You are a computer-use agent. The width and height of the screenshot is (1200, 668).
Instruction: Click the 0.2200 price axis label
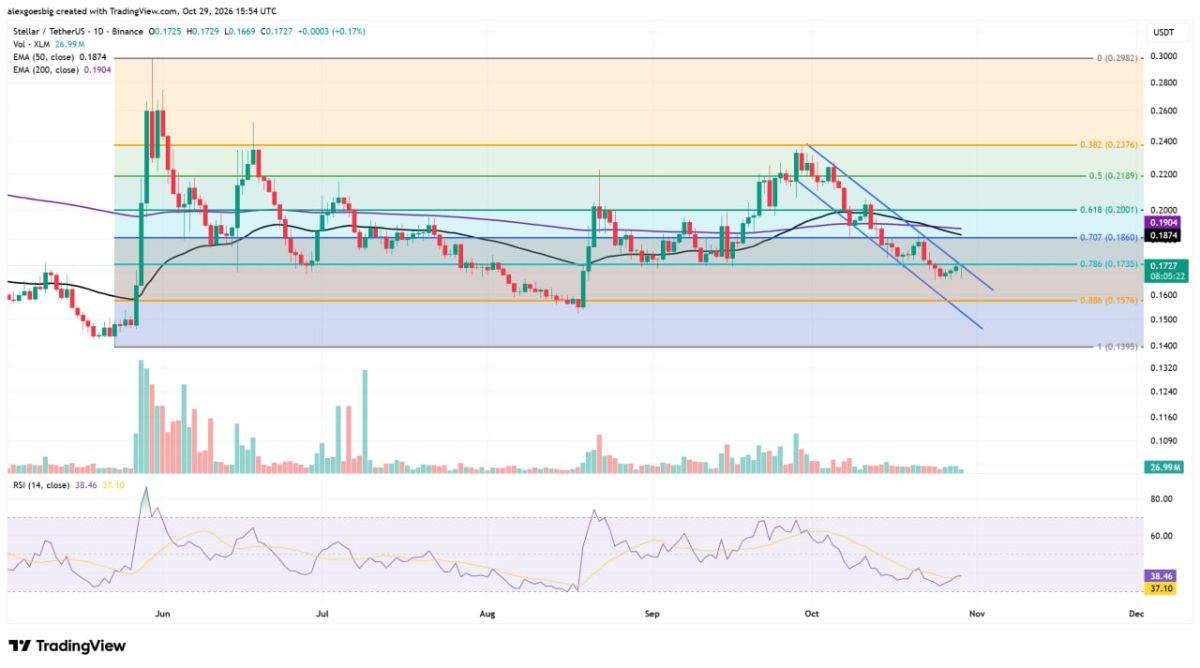pos(1164,174)
